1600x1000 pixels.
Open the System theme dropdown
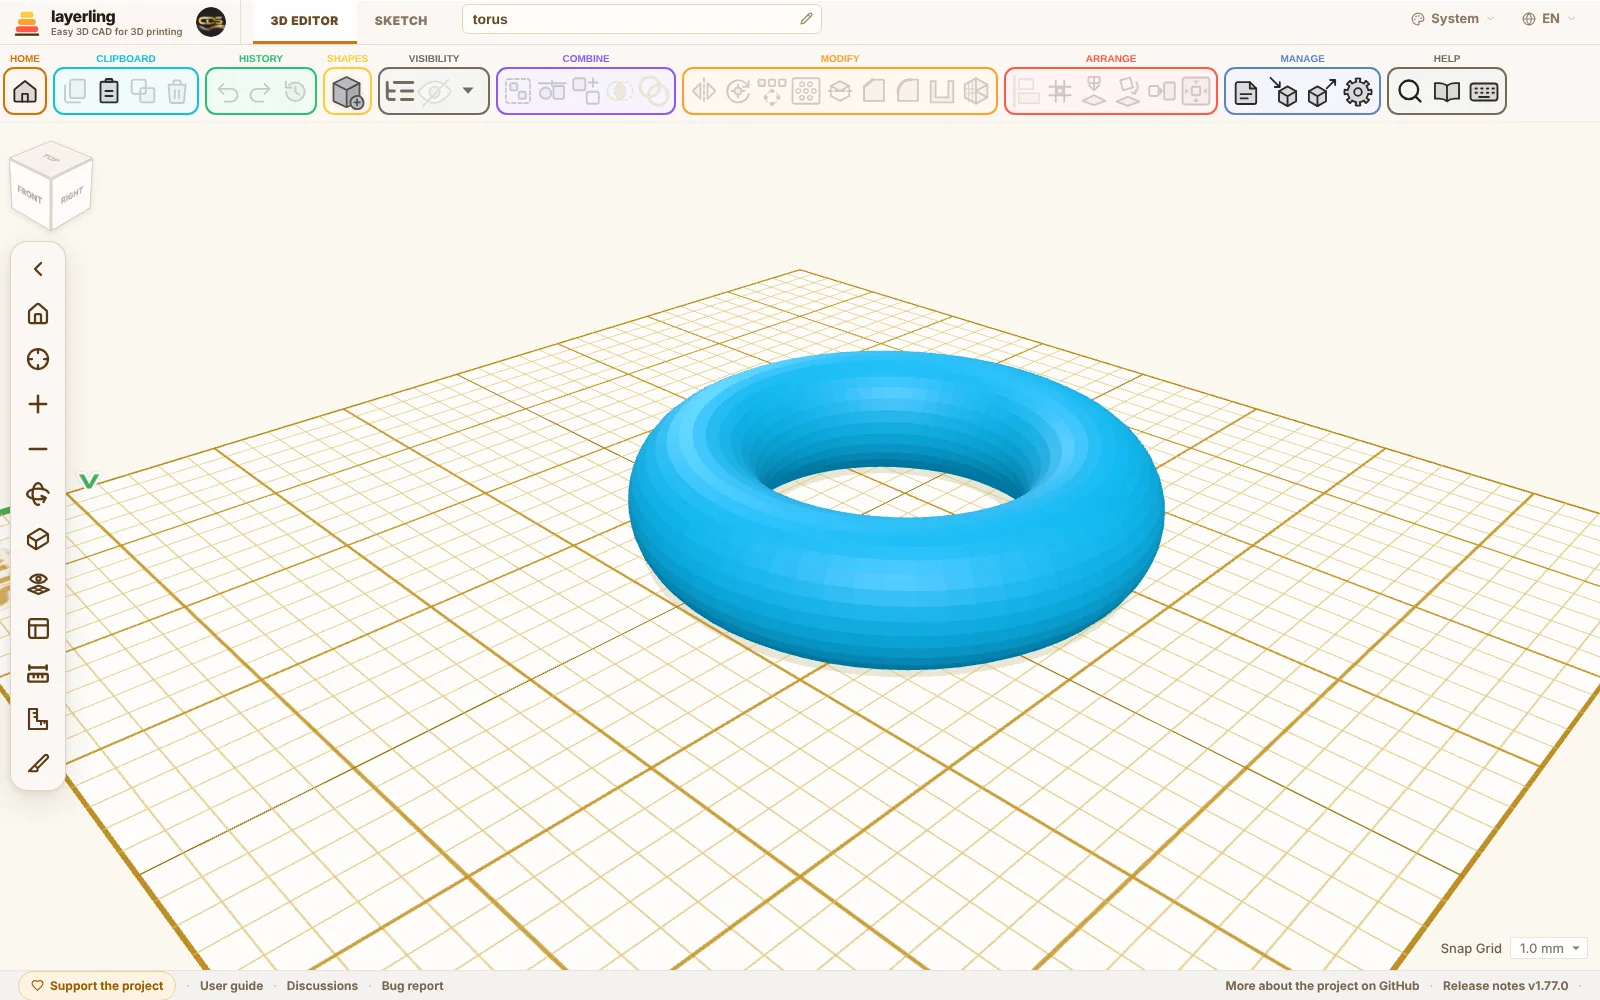click(1453, 19)
